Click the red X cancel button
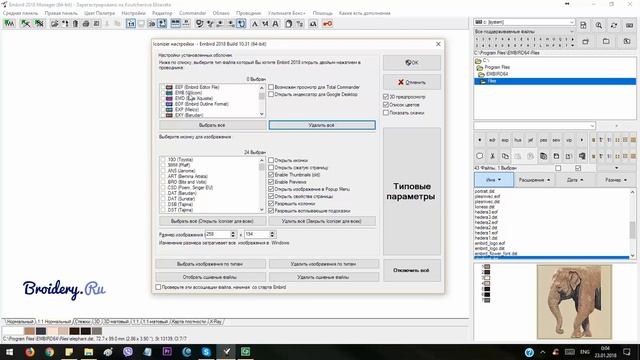This screenshot has height=360, width=640. pyautogui.click(x=412, y=82)
